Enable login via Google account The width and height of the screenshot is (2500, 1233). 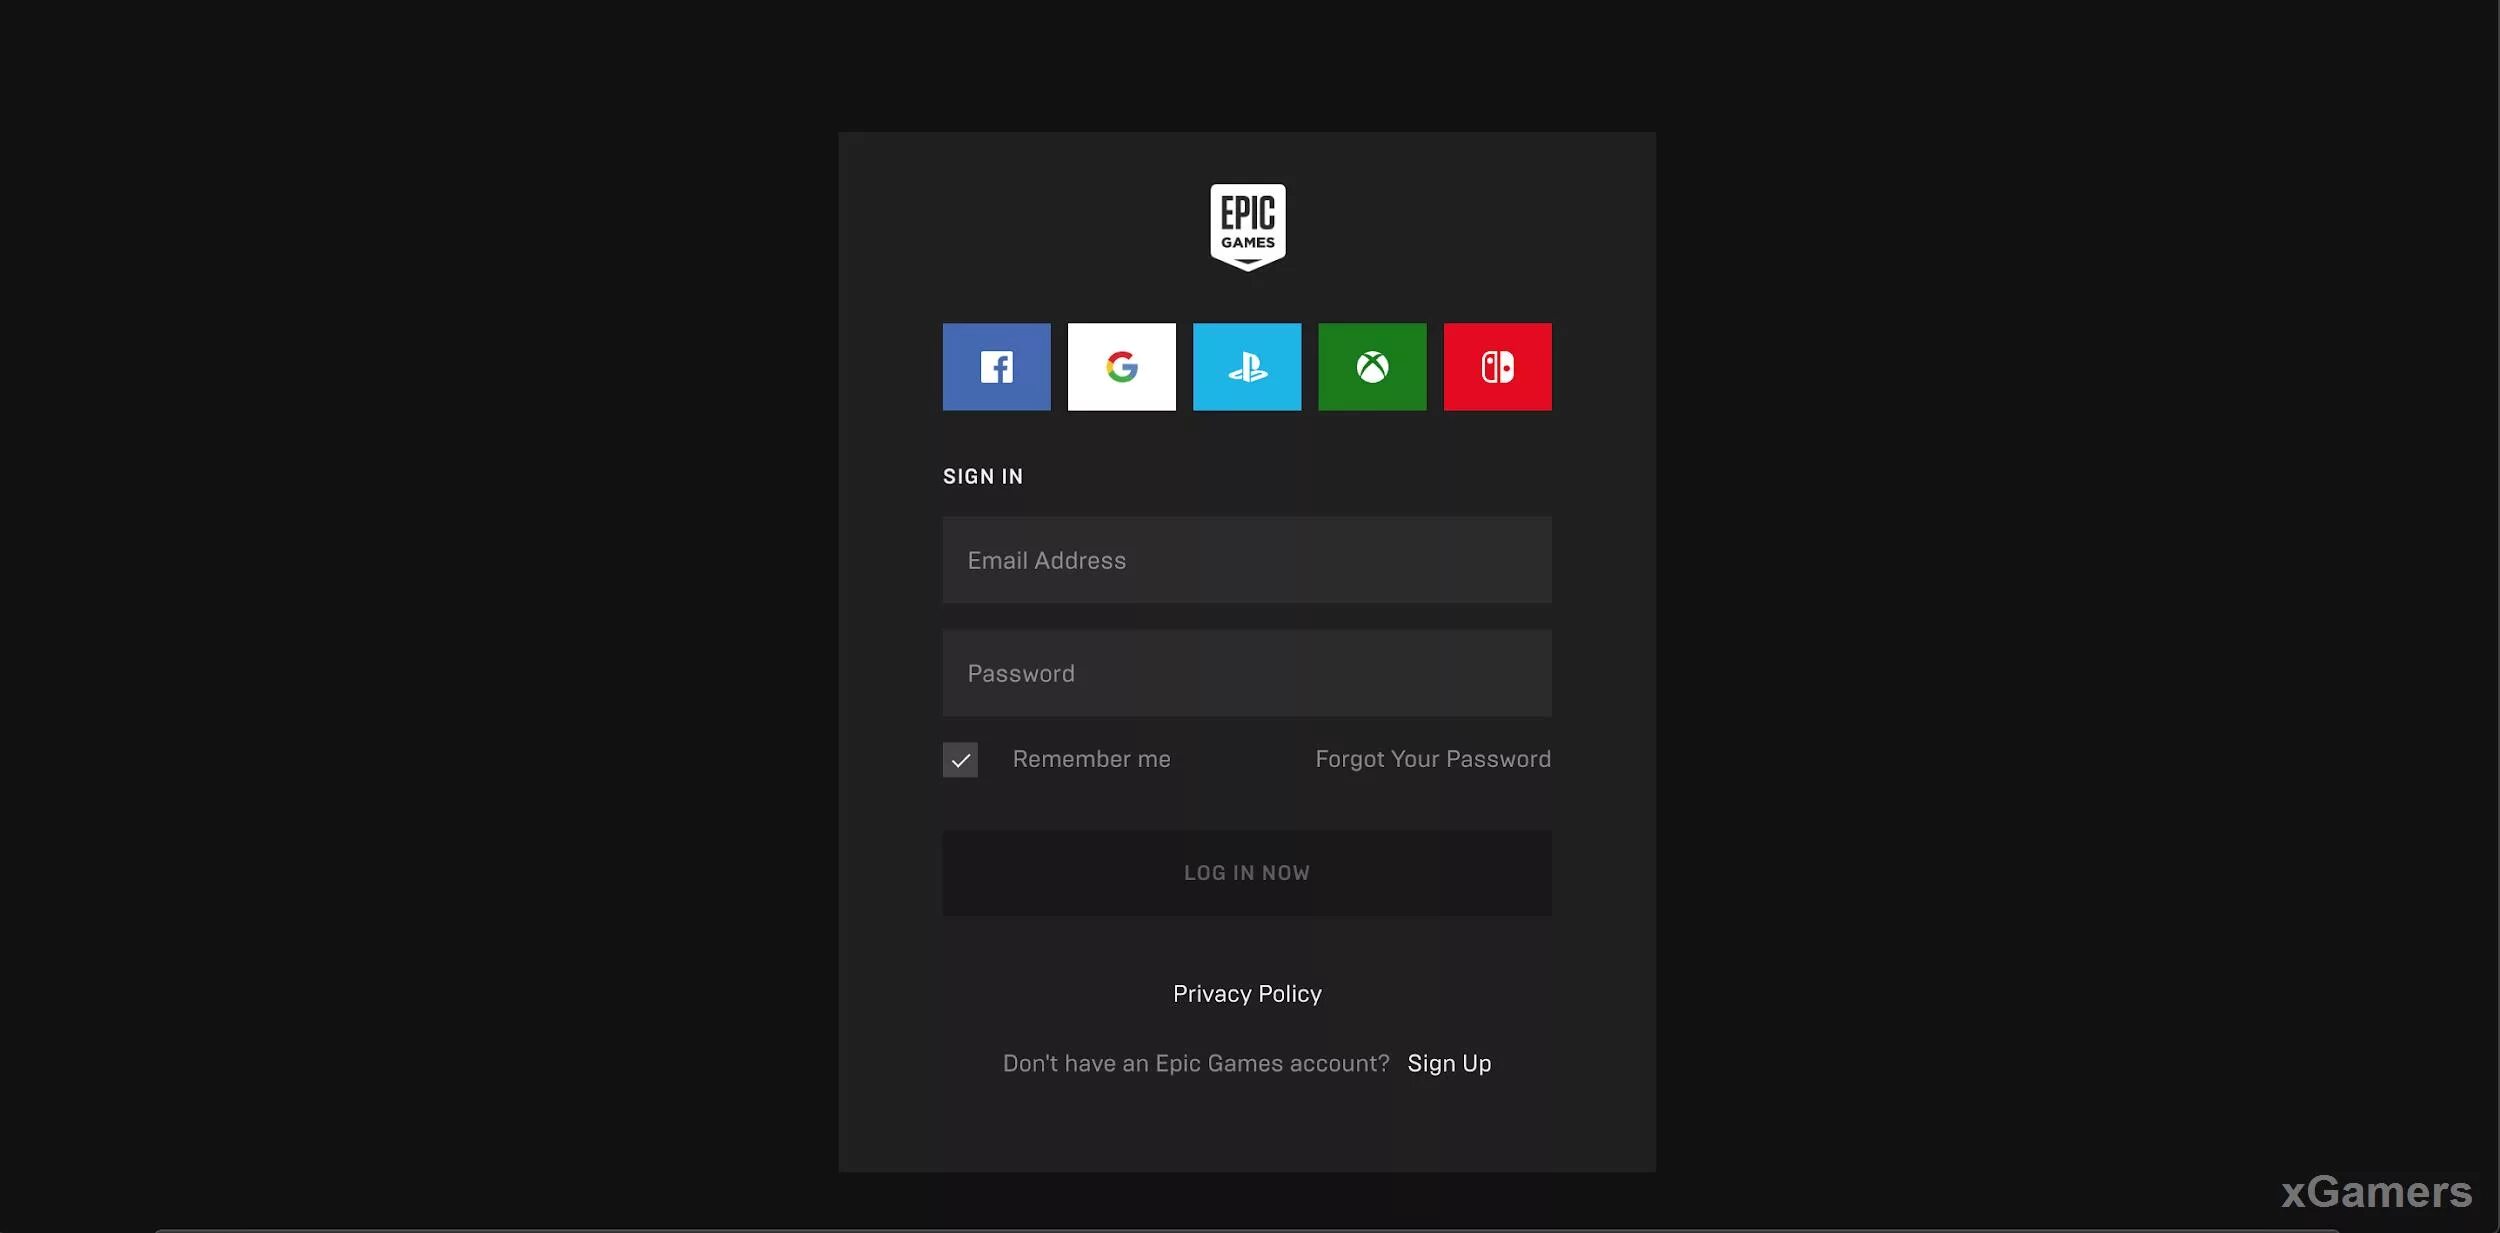(x=1121, y=365)
